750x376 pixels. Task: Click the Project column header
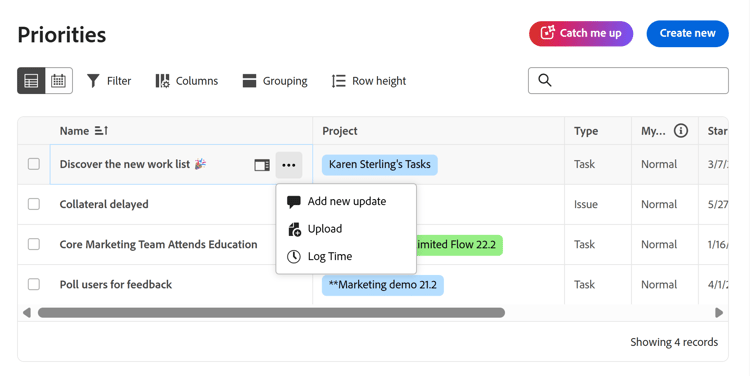(340, 131)
